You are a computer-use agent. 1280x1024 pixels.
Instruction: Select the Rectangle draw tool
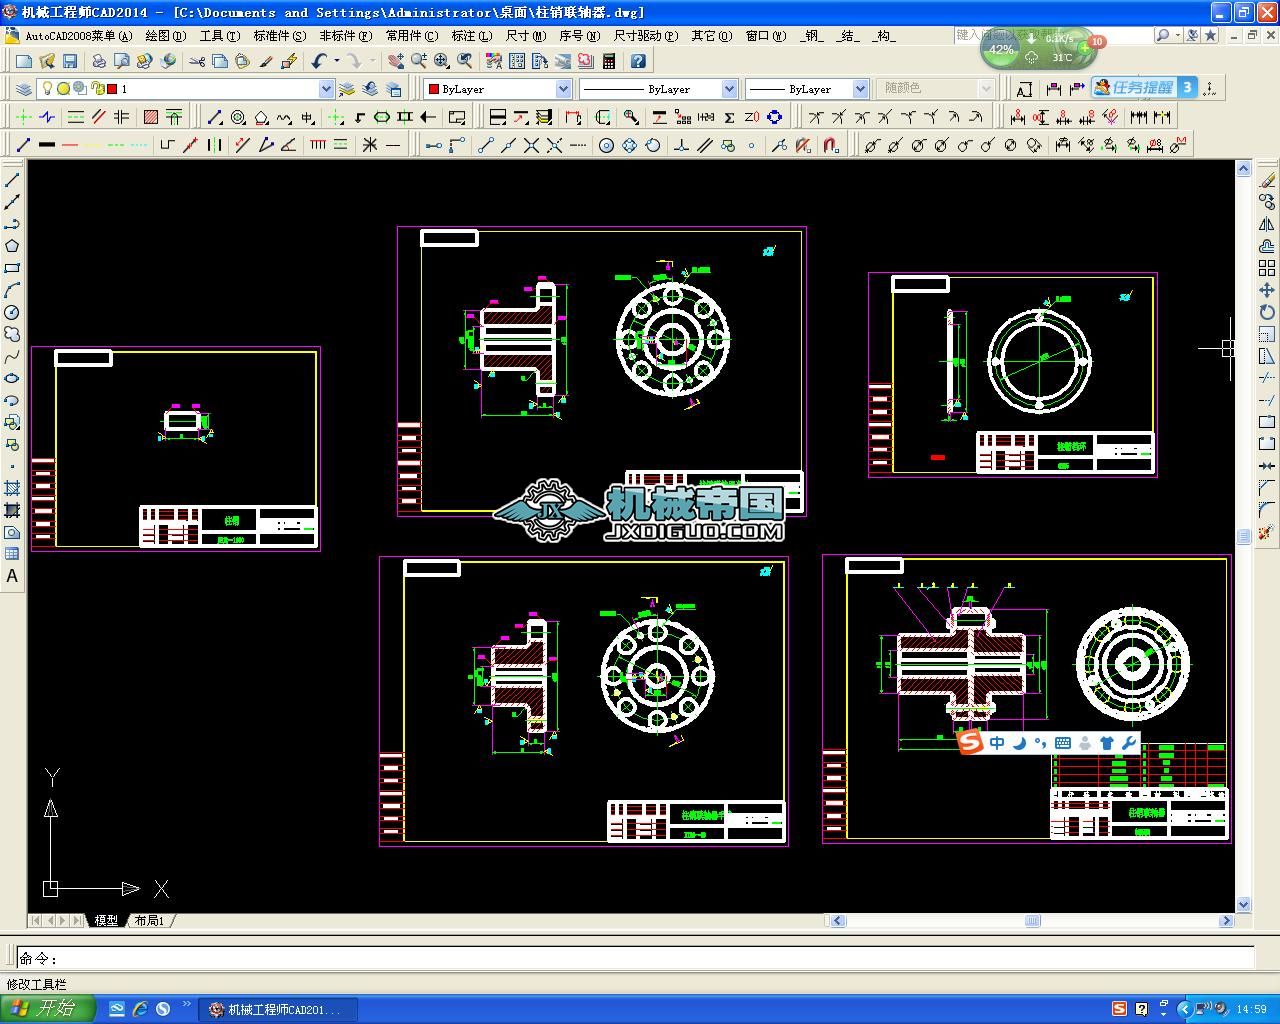12,268
